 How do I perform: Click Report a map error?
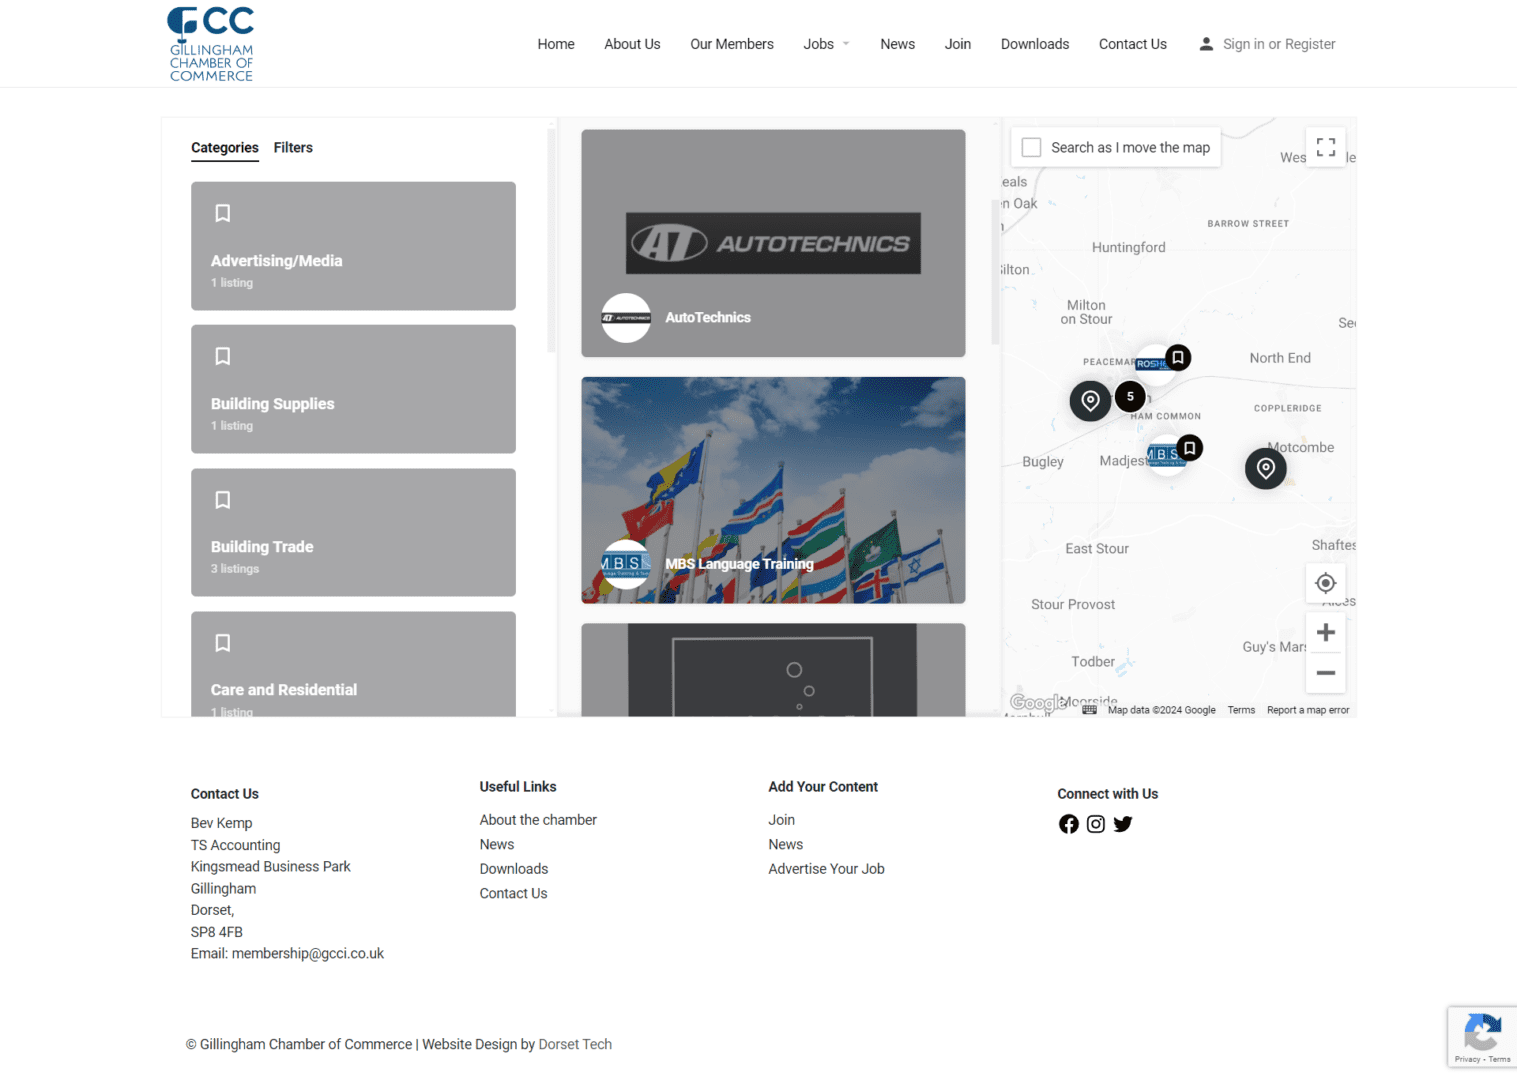pos(1308,710)
